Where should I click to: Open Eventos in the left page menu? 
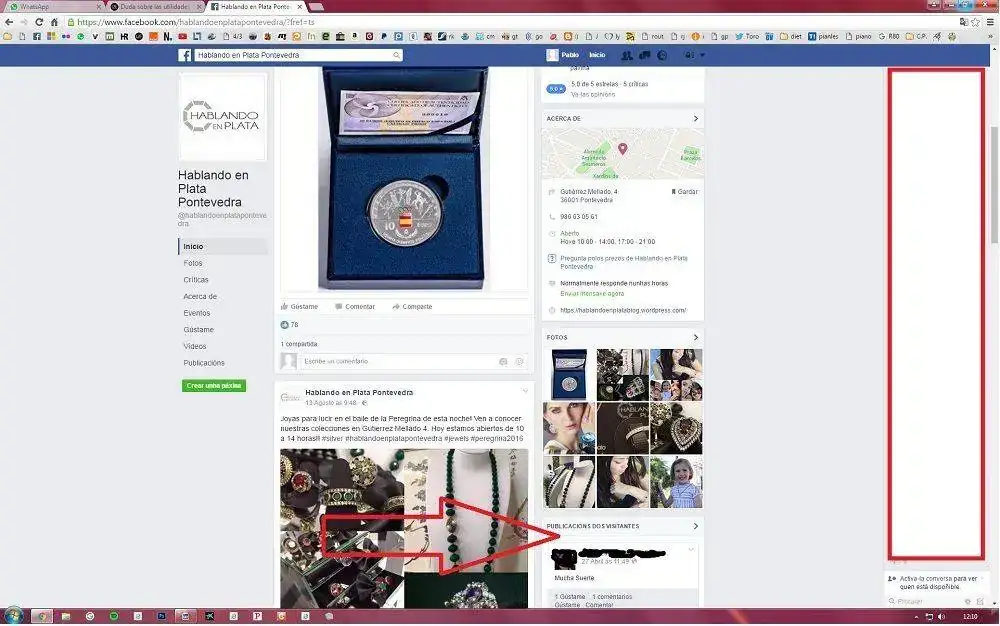coord(197,313)
